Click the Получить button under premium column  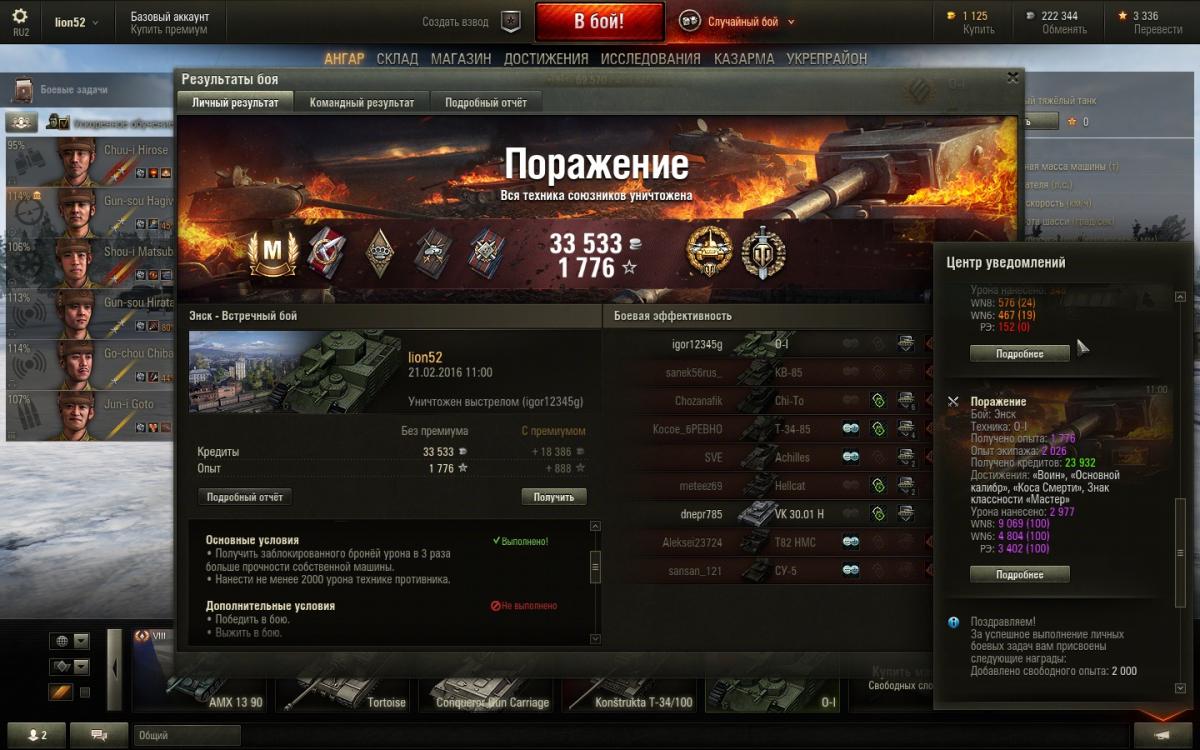click(554, 497)
